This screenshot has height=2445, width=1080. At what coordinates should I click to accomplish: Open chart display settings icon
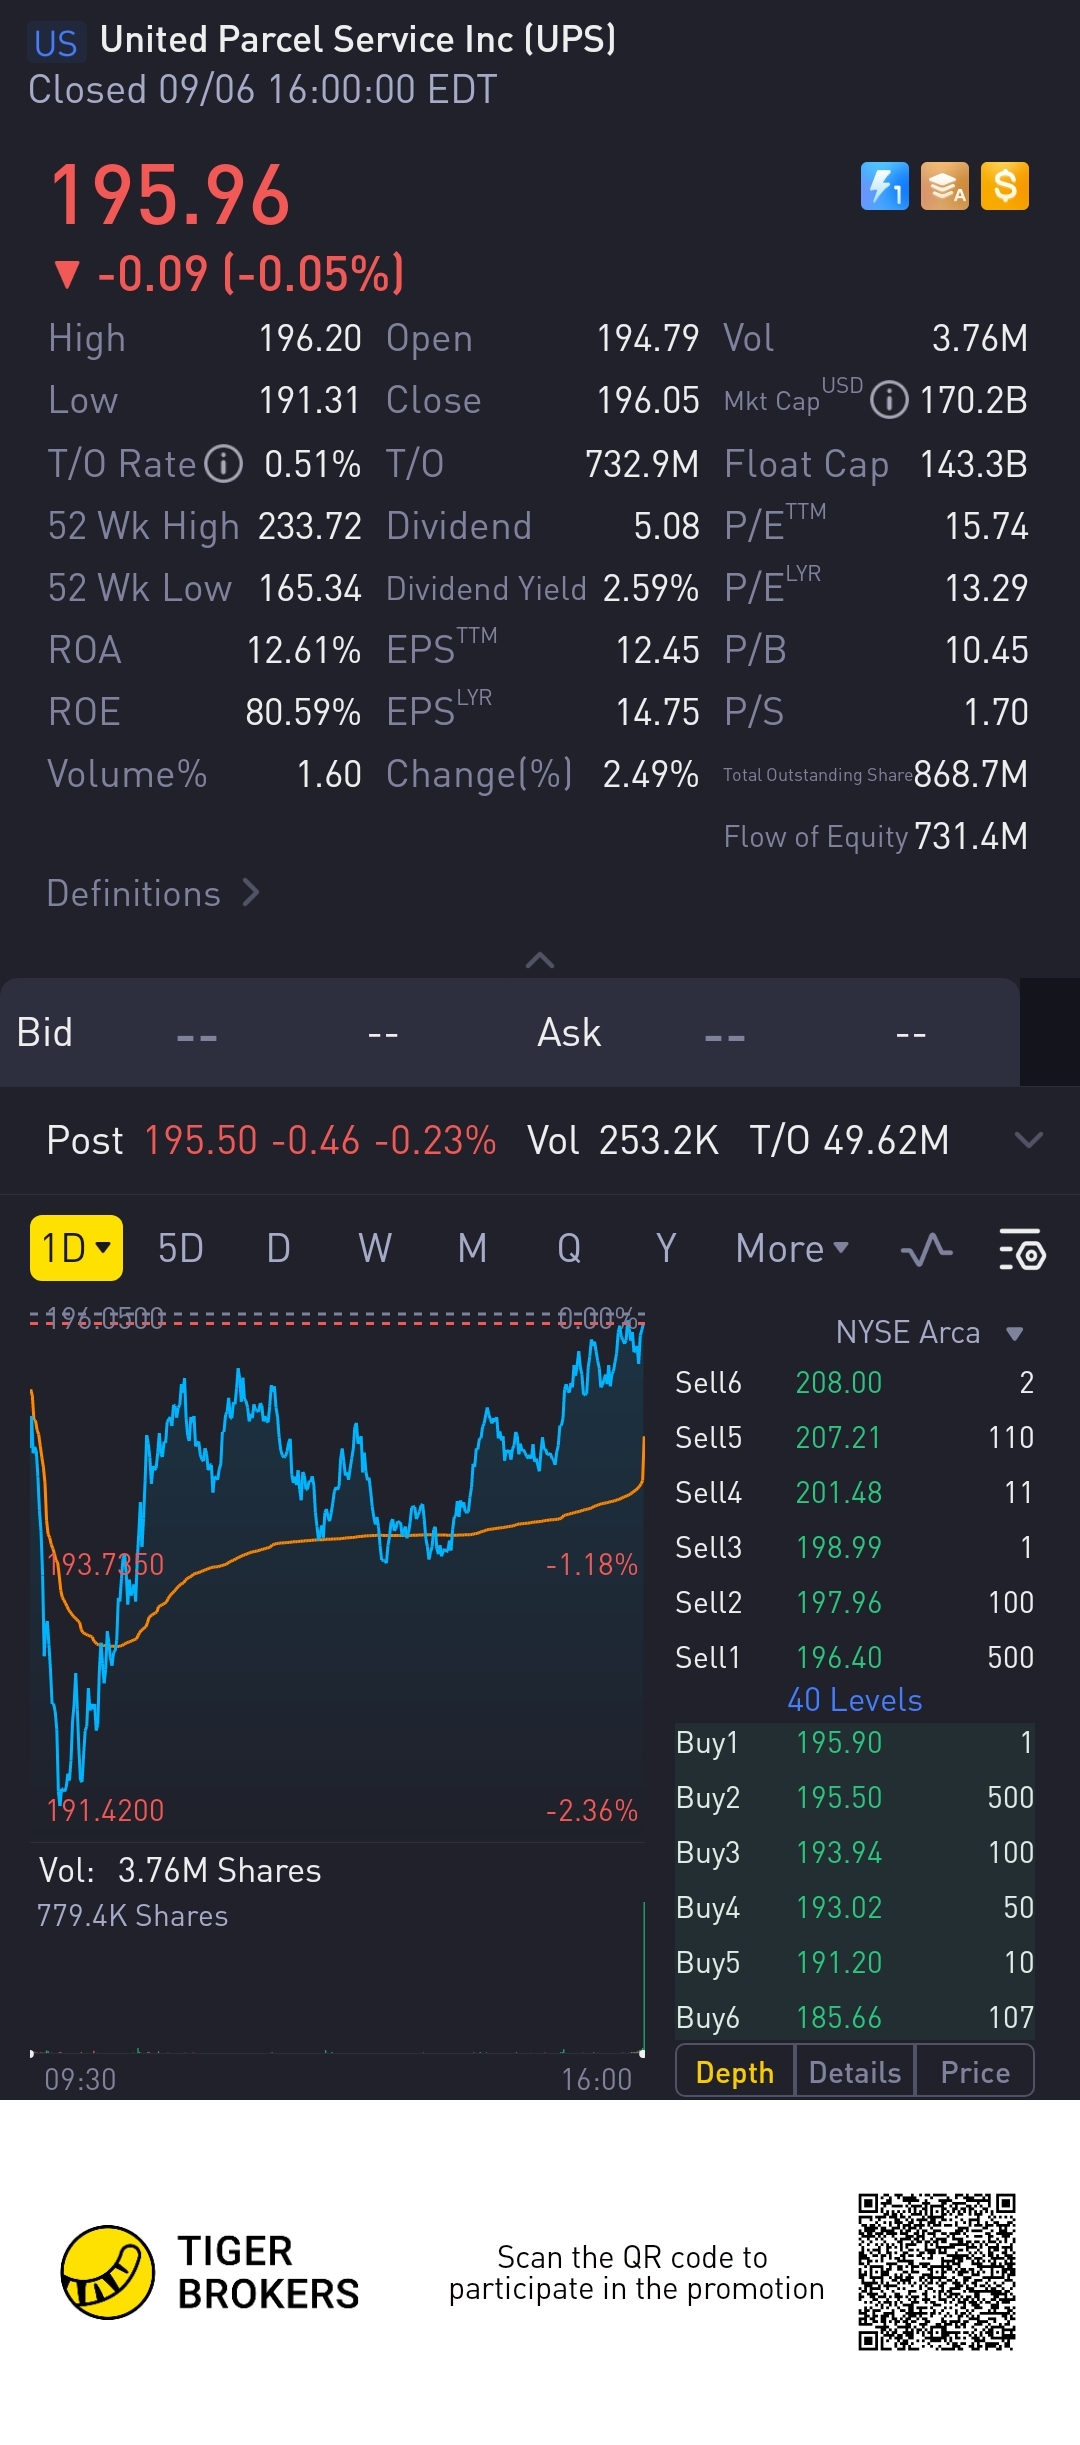tap(1021, 1249)
